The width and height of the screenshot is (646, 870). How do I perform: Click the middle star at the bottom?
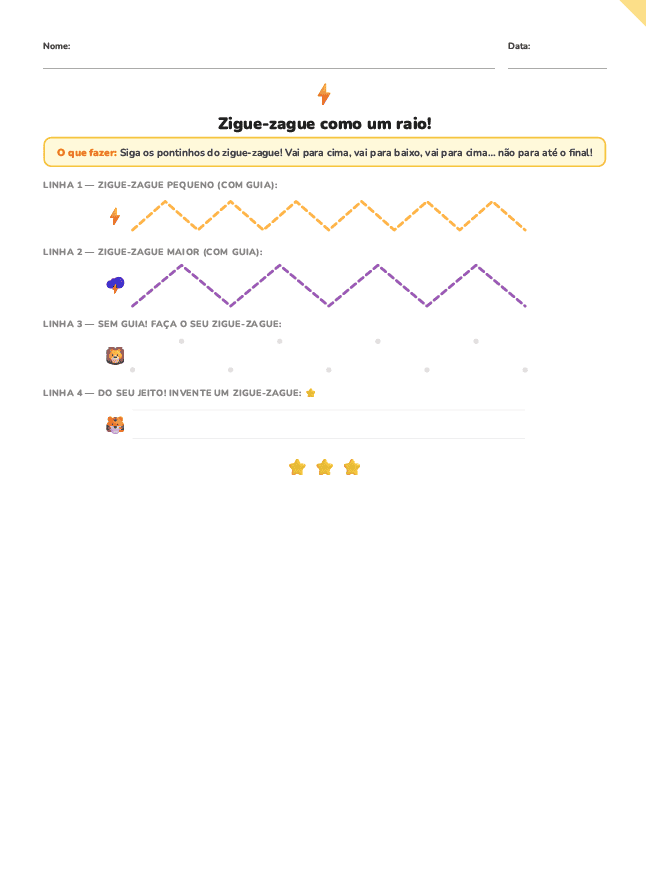pyautogui.click(x=324, y=467)
